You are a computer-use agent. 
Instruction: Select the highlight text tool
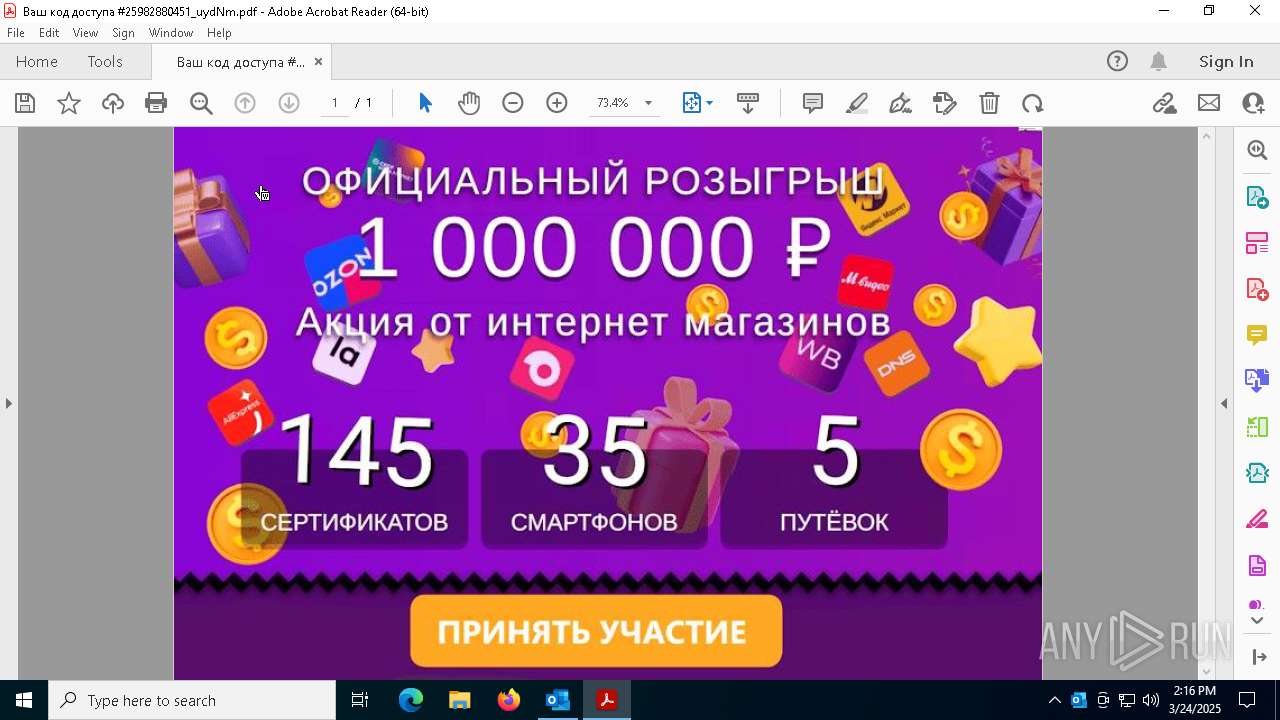tap(857, 103)
